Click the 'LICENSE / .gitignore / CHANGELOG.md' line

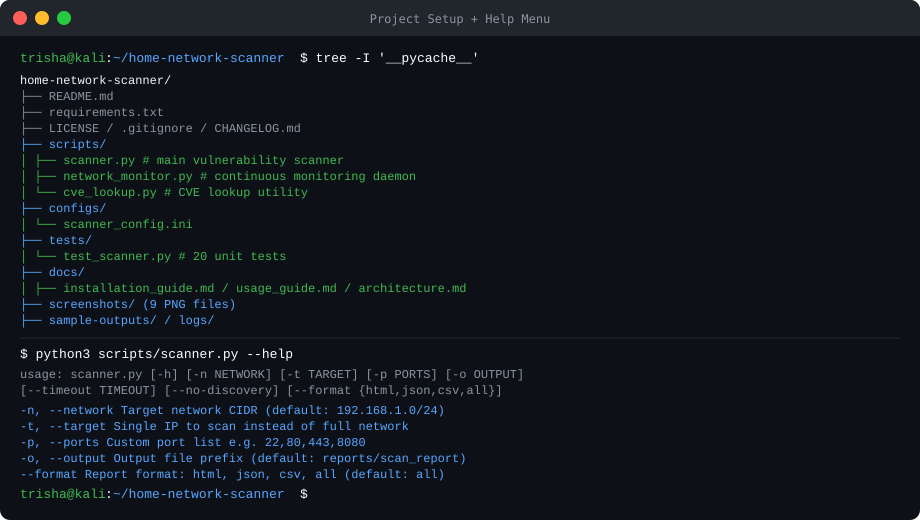click(x=174, y=128)
